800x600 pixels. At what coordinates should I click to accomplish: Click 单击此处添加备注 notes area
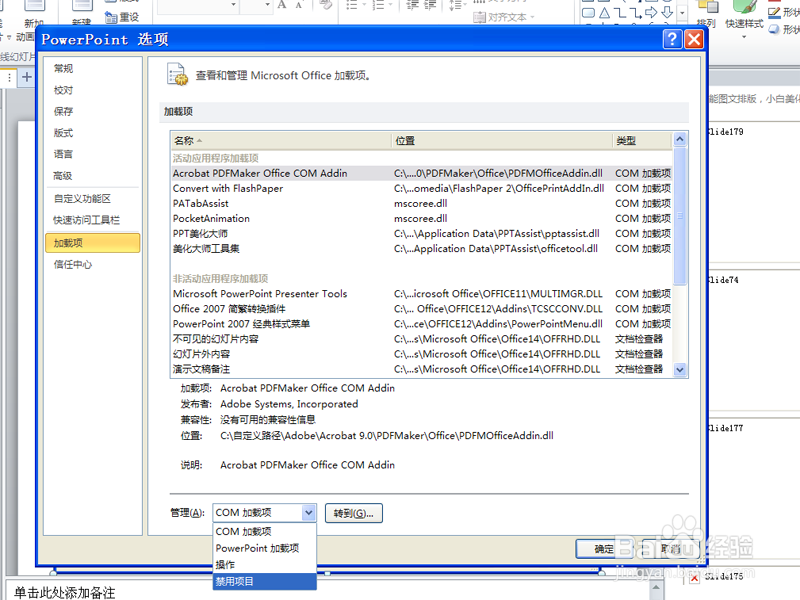pyautogui.click(x=64, y=592)
